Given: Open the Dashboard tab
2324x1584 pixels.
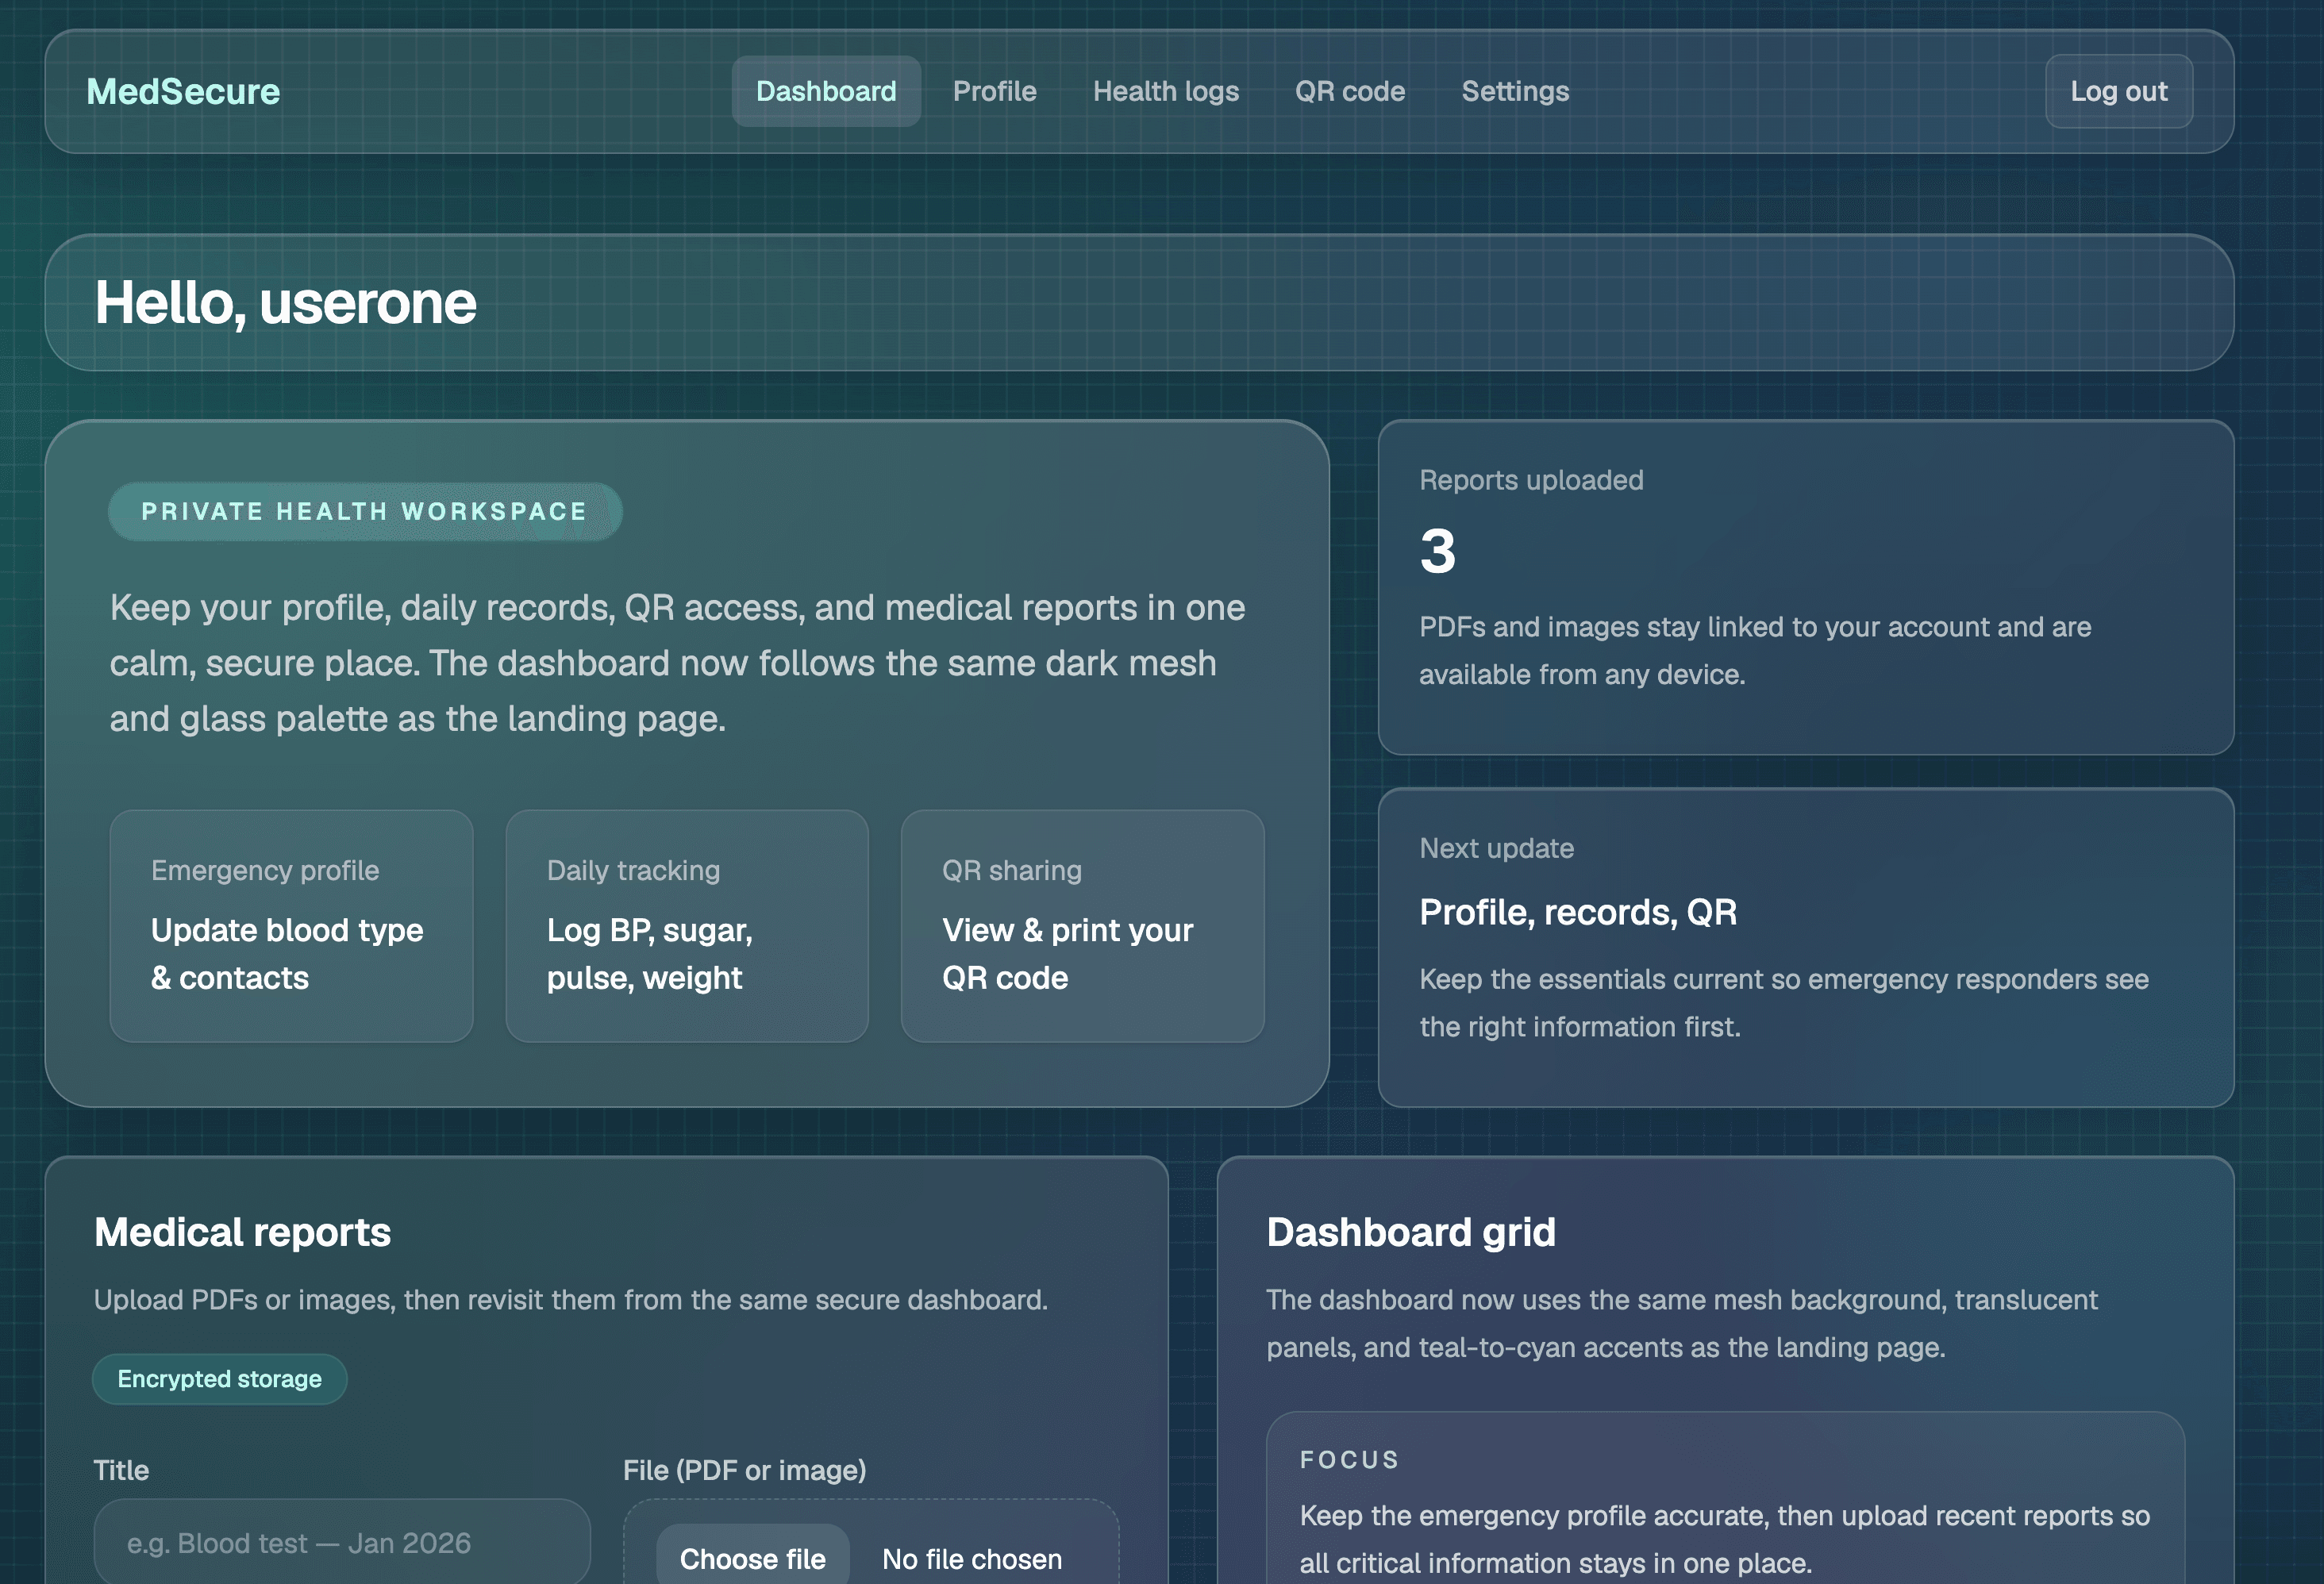Looking at the screenshot, I should 826,91.
